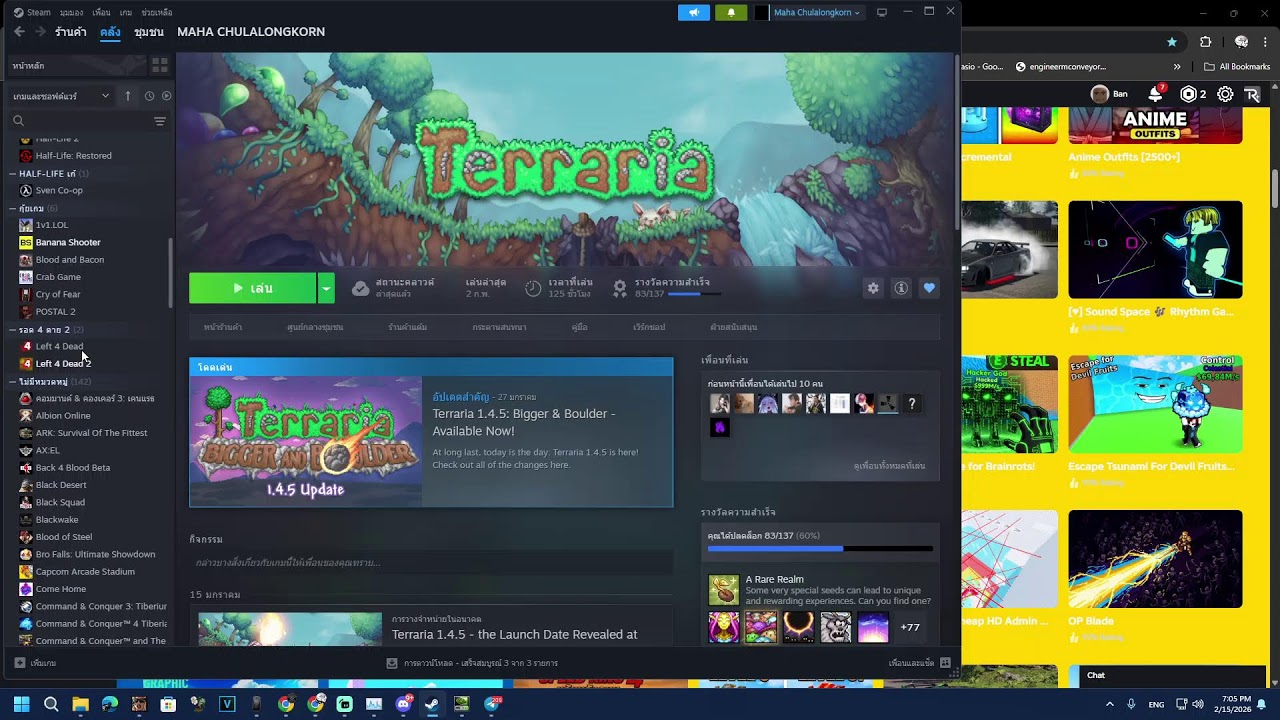
Task: Open play options dropdown arrow next to เล่น
Action: pyautogui.click(x=326, y=288)
